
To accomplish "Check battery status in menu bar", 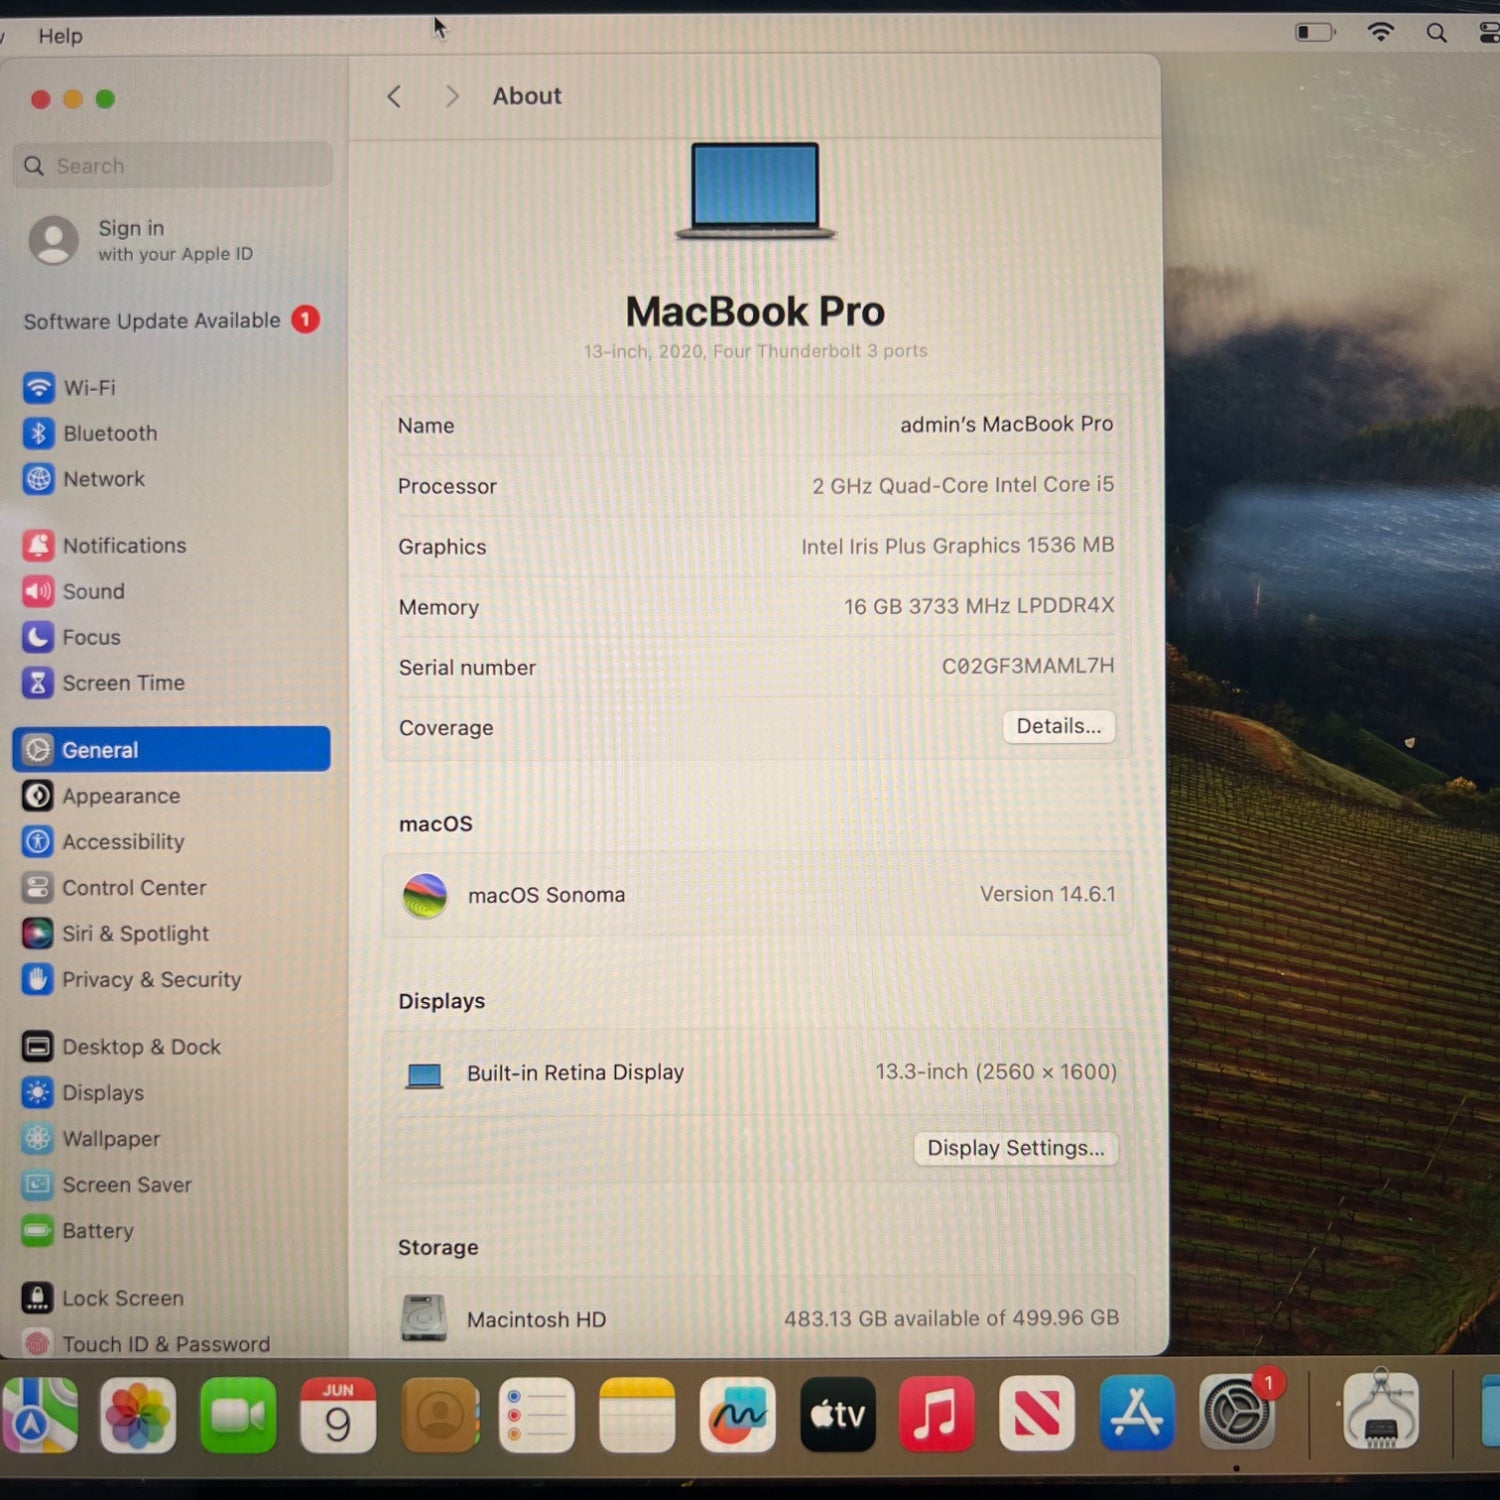I will tap(1316, 32).
